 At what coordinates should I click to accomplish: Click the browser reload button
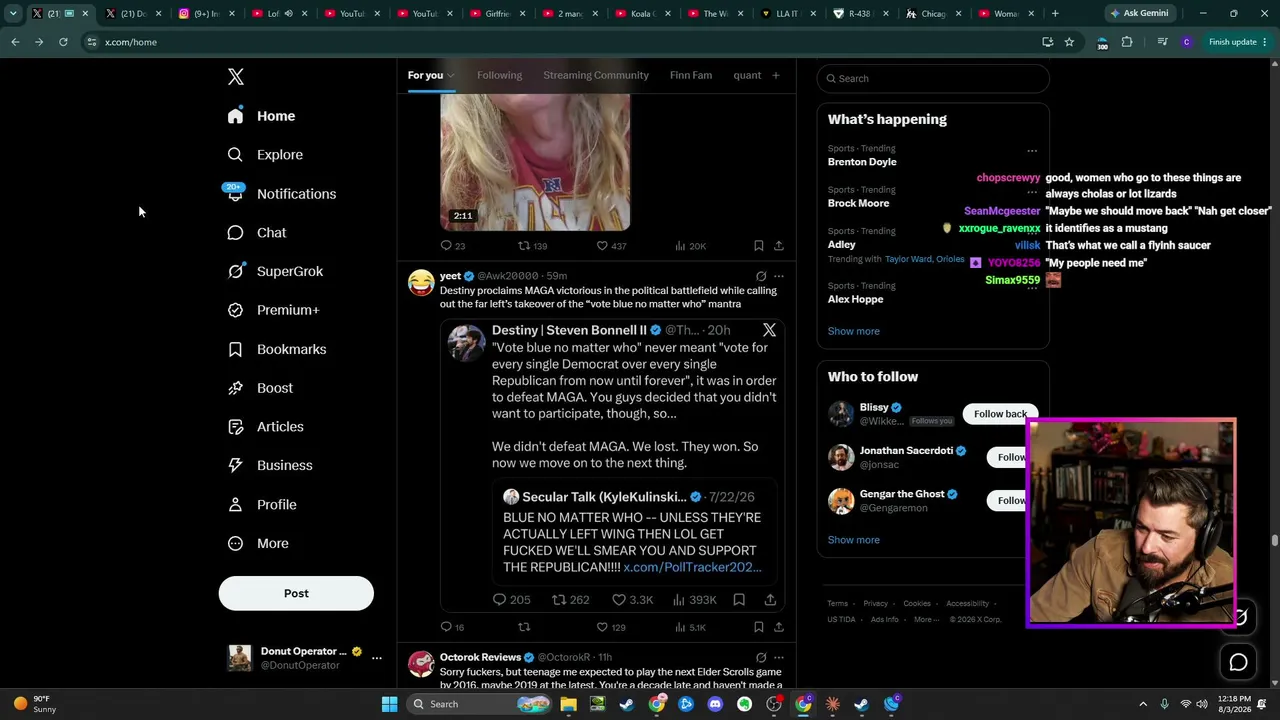tap(63, 42)
